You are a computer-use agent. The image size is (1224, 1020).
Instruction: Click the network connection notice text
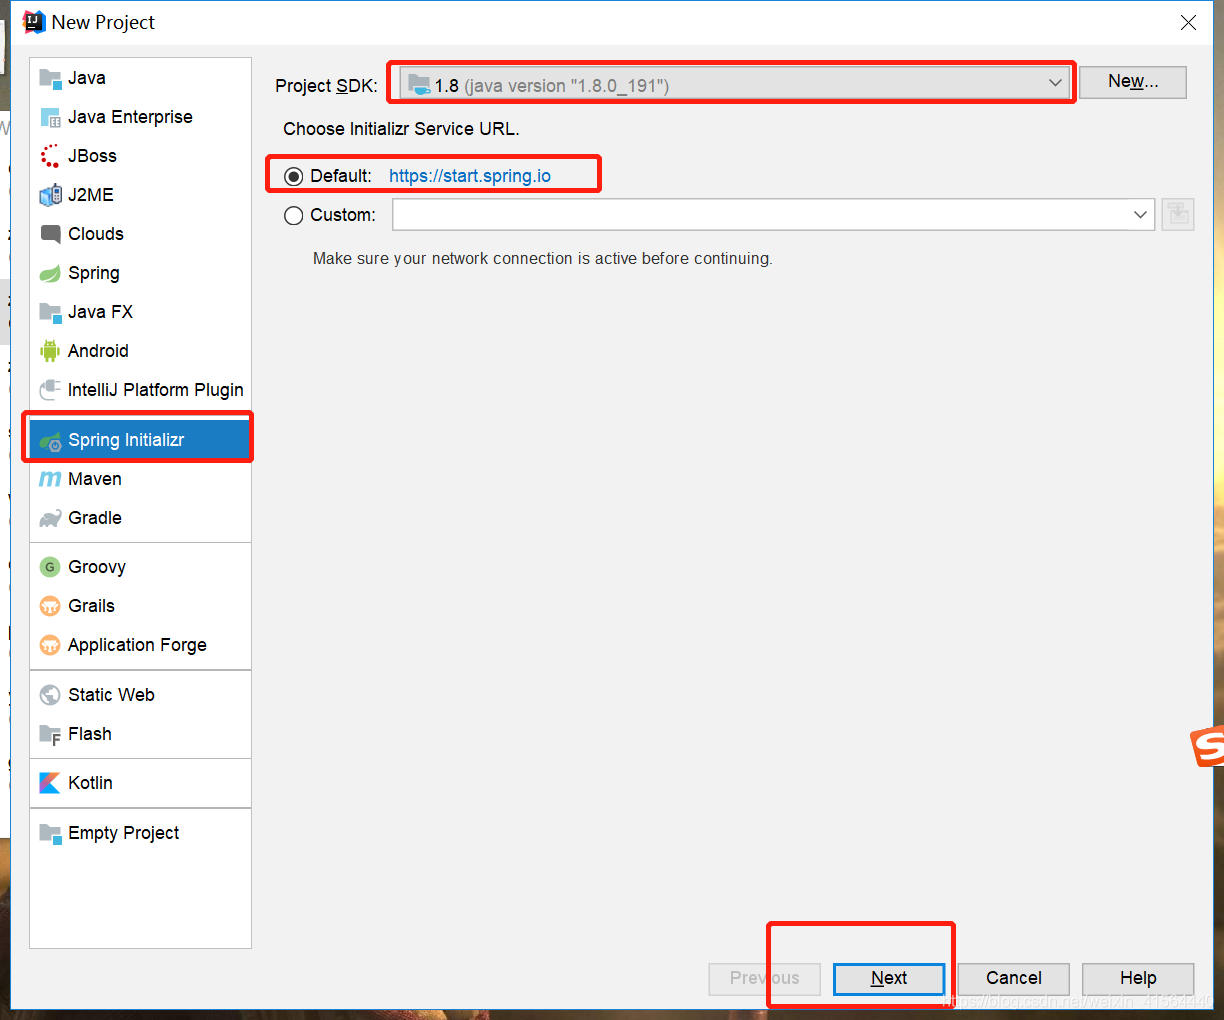coord(543,258)
